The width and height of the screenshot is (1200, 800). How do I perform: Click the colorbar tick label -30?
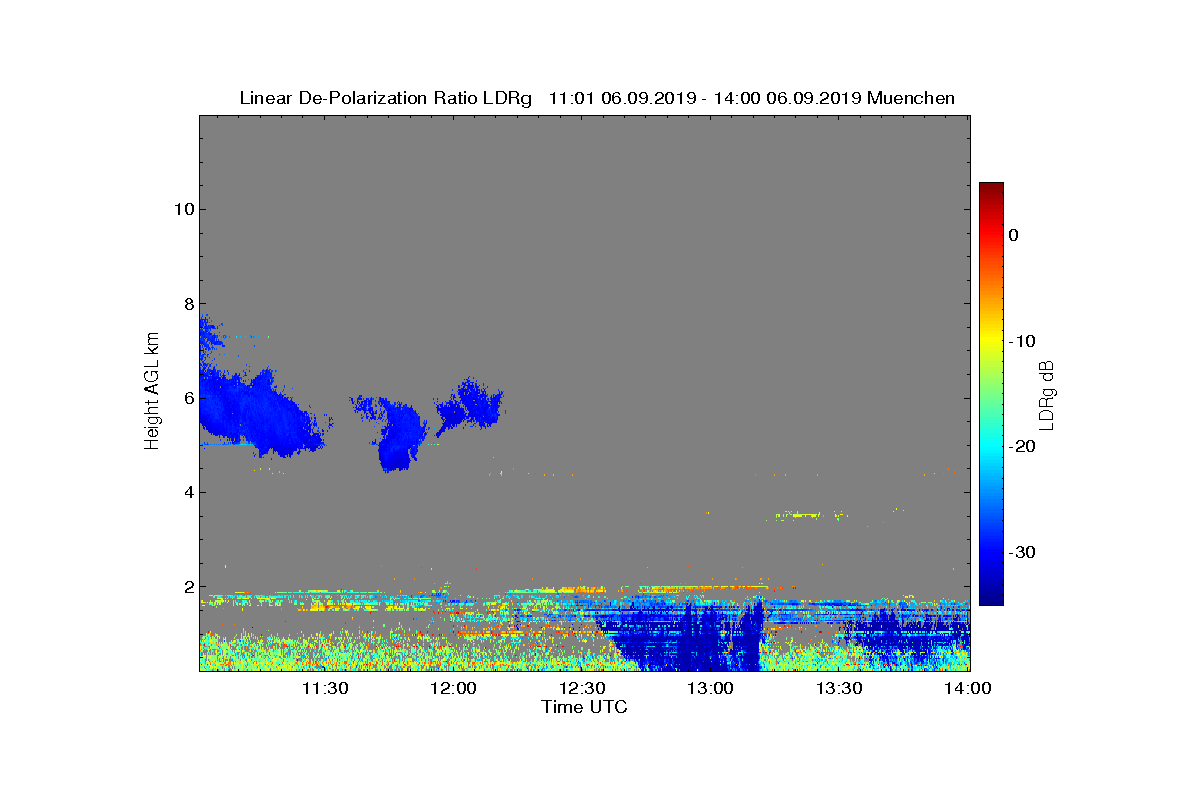tap(1022, 553)
